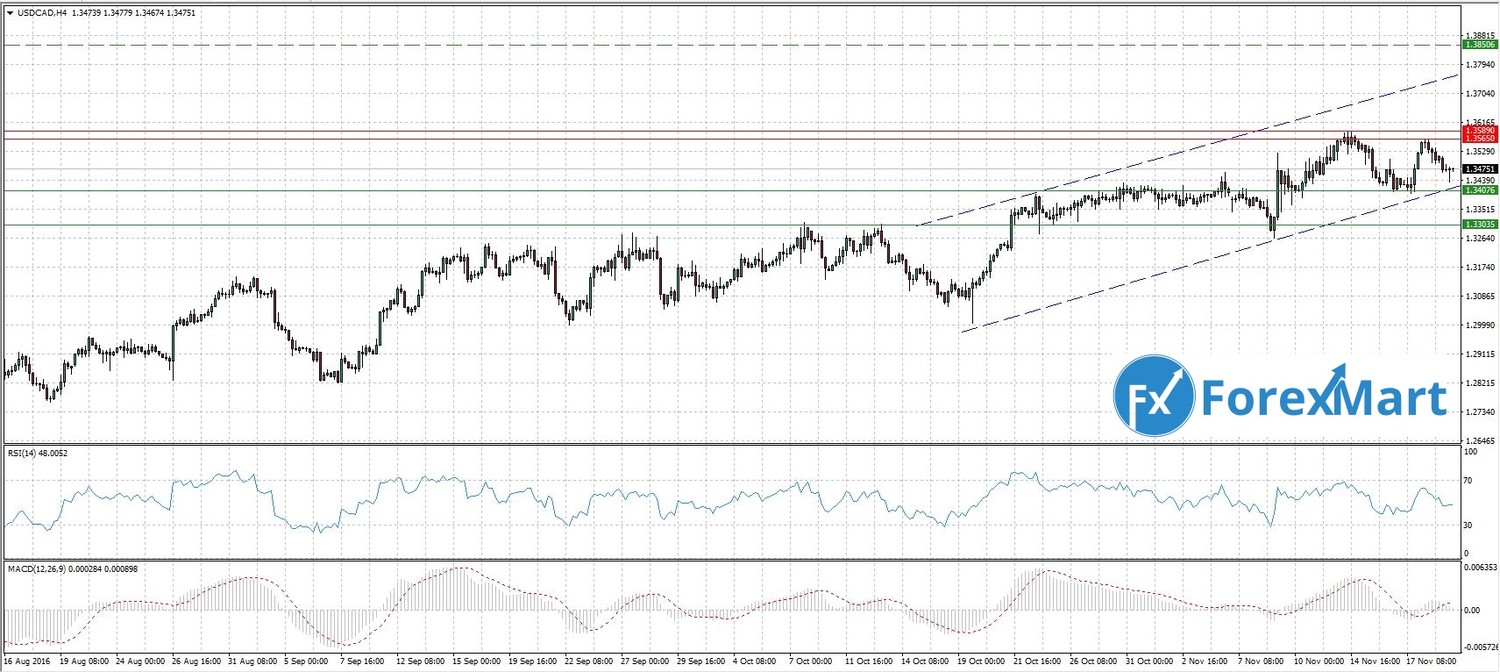Click the RSI 70 level scale value
1500x672 pixels.
[1468, 481]
